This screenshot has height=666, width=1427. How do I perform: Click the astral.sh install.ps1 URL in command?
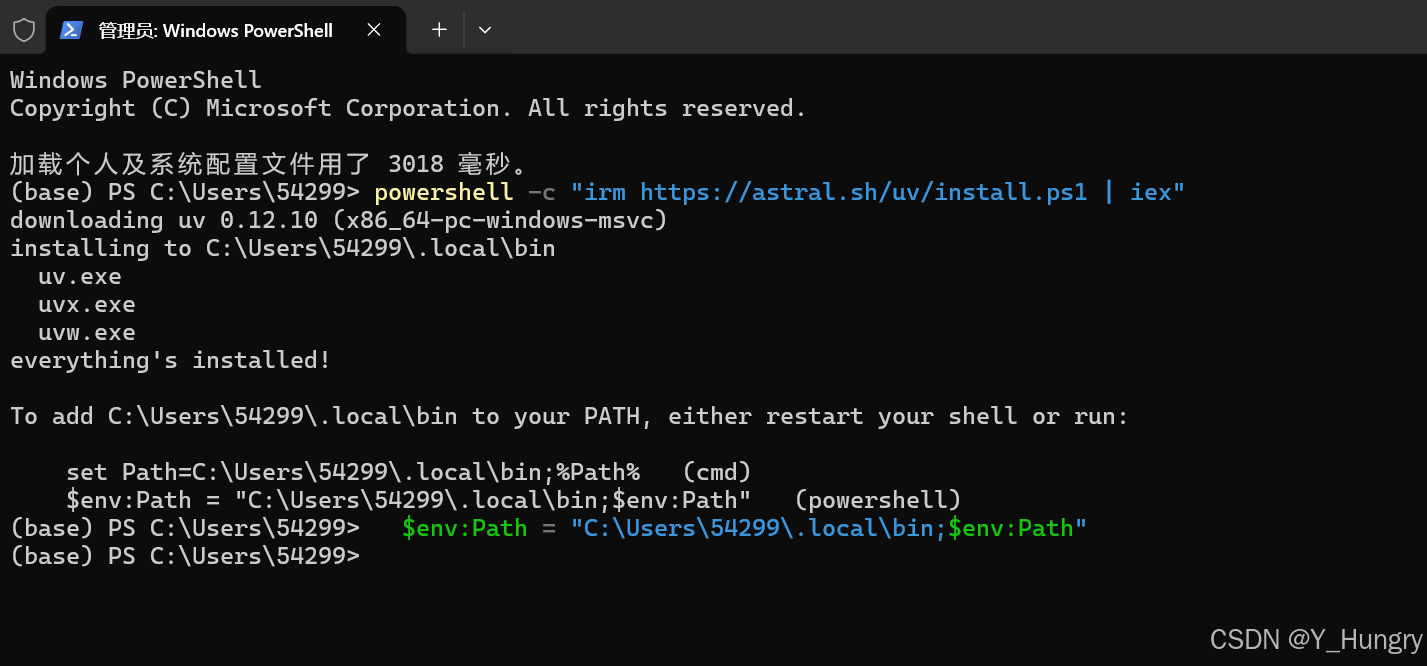pyautogui.click(x=864, y=192)
